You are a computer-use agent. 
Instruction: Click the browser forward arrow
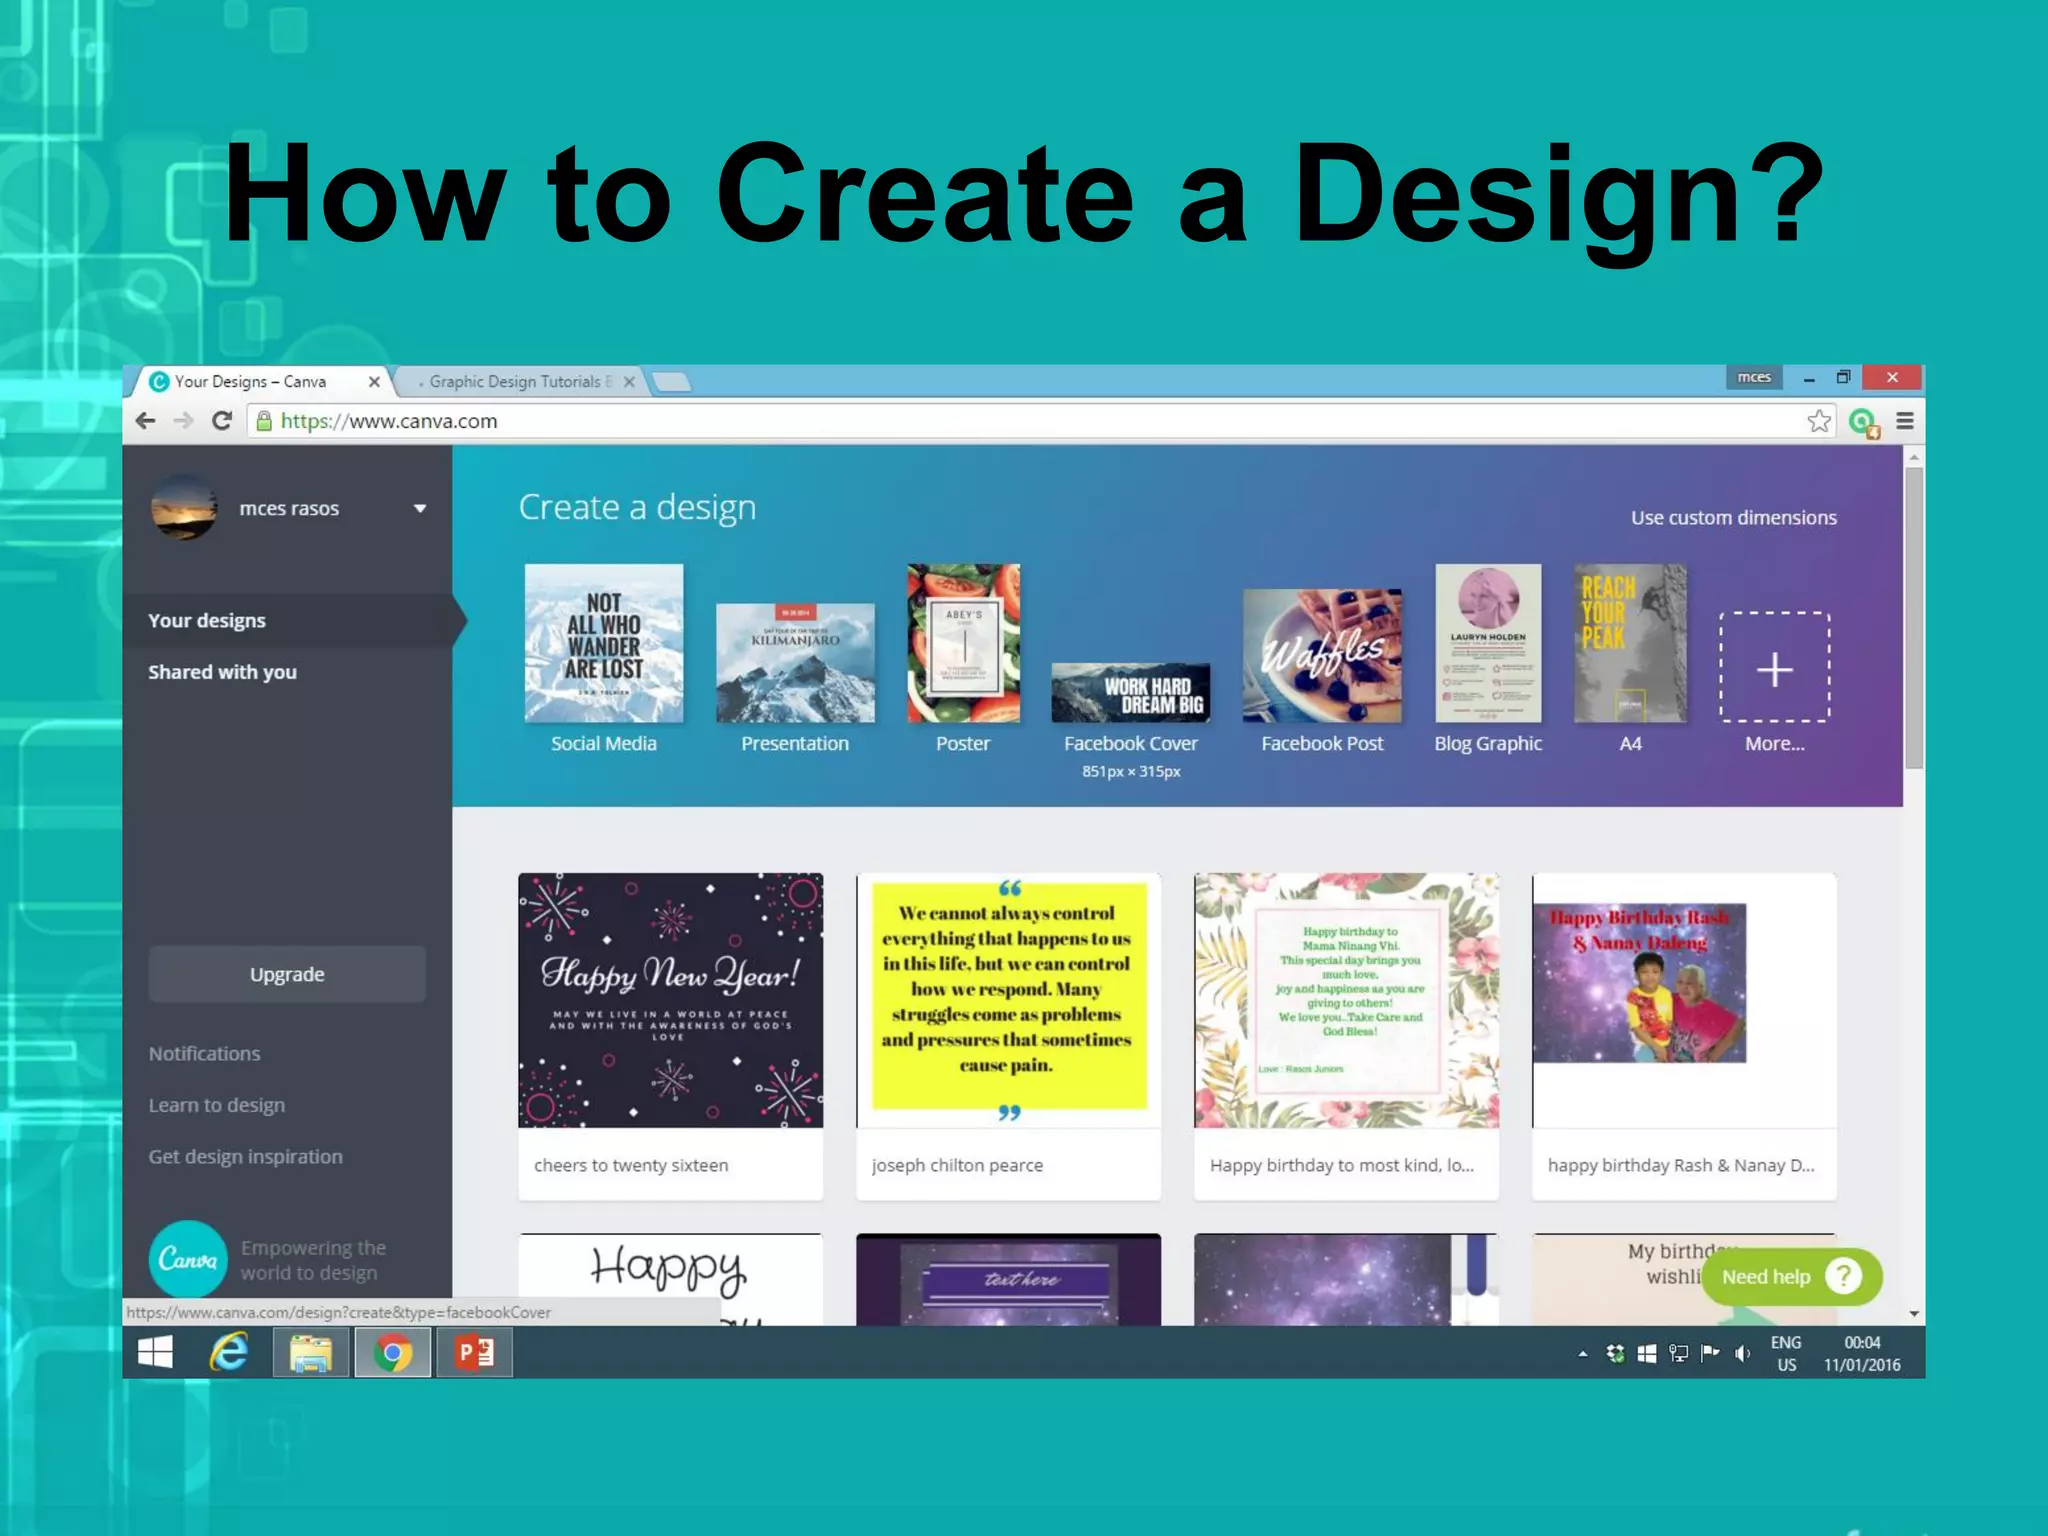tap(183, 421)
